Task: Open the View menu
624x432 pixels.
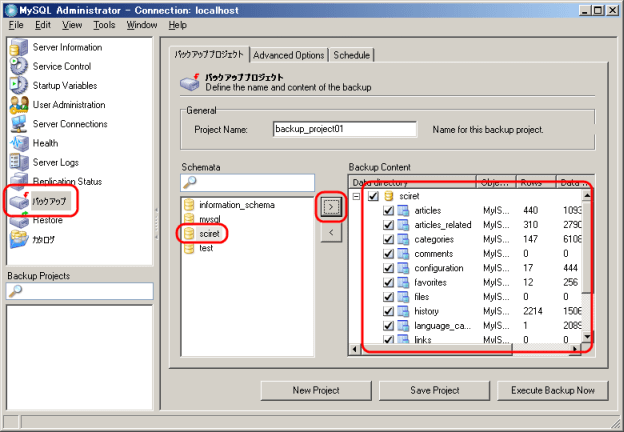Action: tap(72, 25)
